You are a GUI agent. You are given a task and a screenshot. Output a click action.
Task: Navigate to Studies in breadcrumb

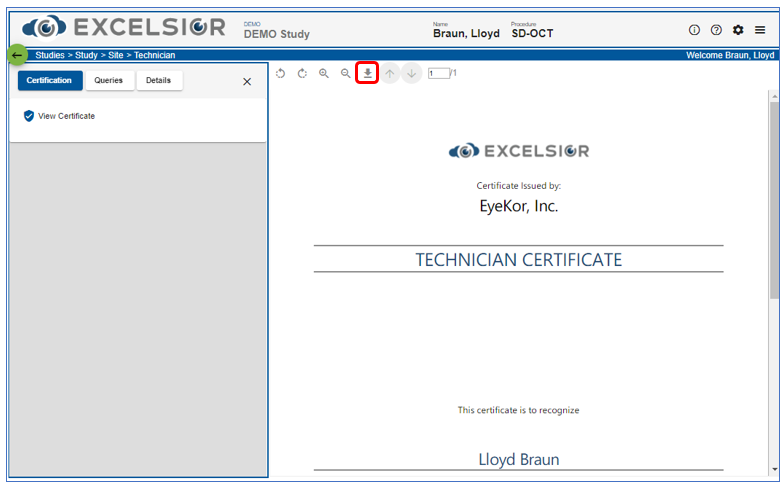pos(50,55)
